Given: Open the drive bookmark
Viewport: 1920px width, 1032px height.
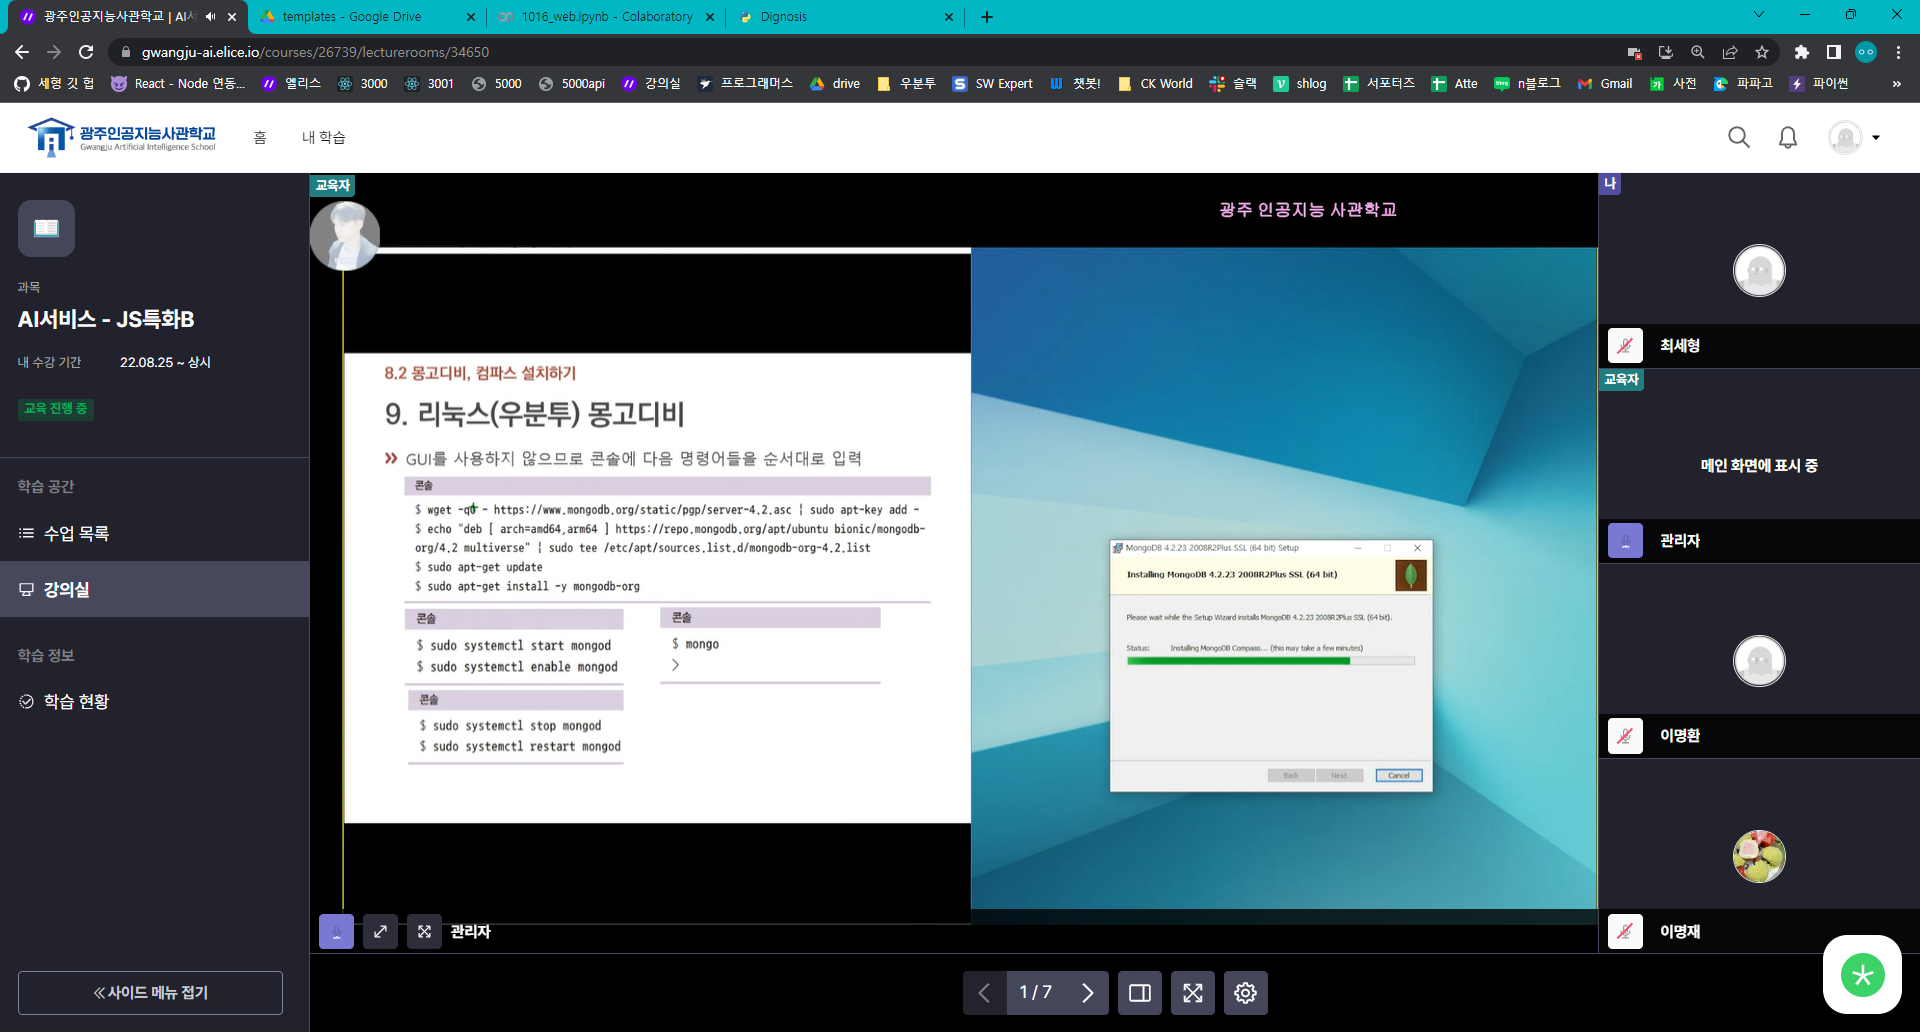Looking at the screenshot, I should click(835, 84).
